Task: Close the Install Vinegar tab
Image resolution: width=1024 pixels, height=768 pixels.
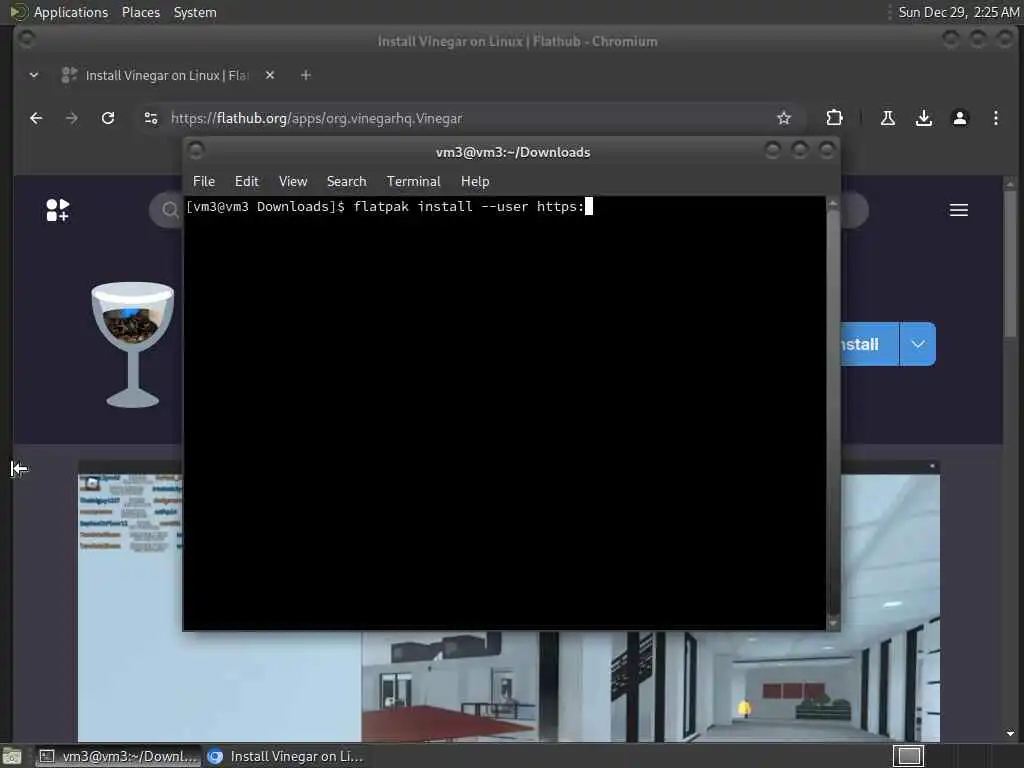Action: [270, 75]
